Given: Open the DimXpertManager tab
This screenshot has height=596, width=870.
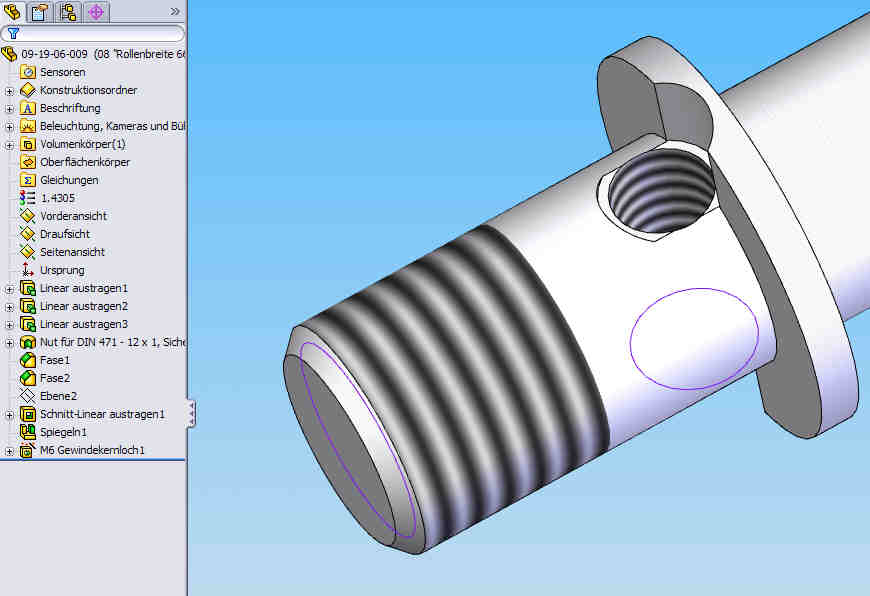Looking at the screenshot, I should tap(96, 12).
